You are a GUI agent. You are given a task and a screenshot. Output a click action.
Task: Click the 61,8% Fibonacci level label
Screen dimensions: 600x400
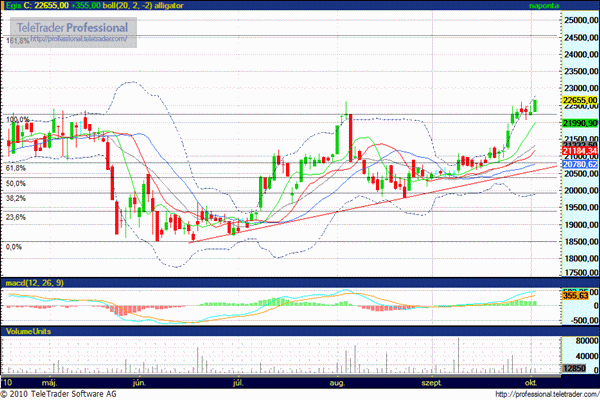[x=15, y=169]
